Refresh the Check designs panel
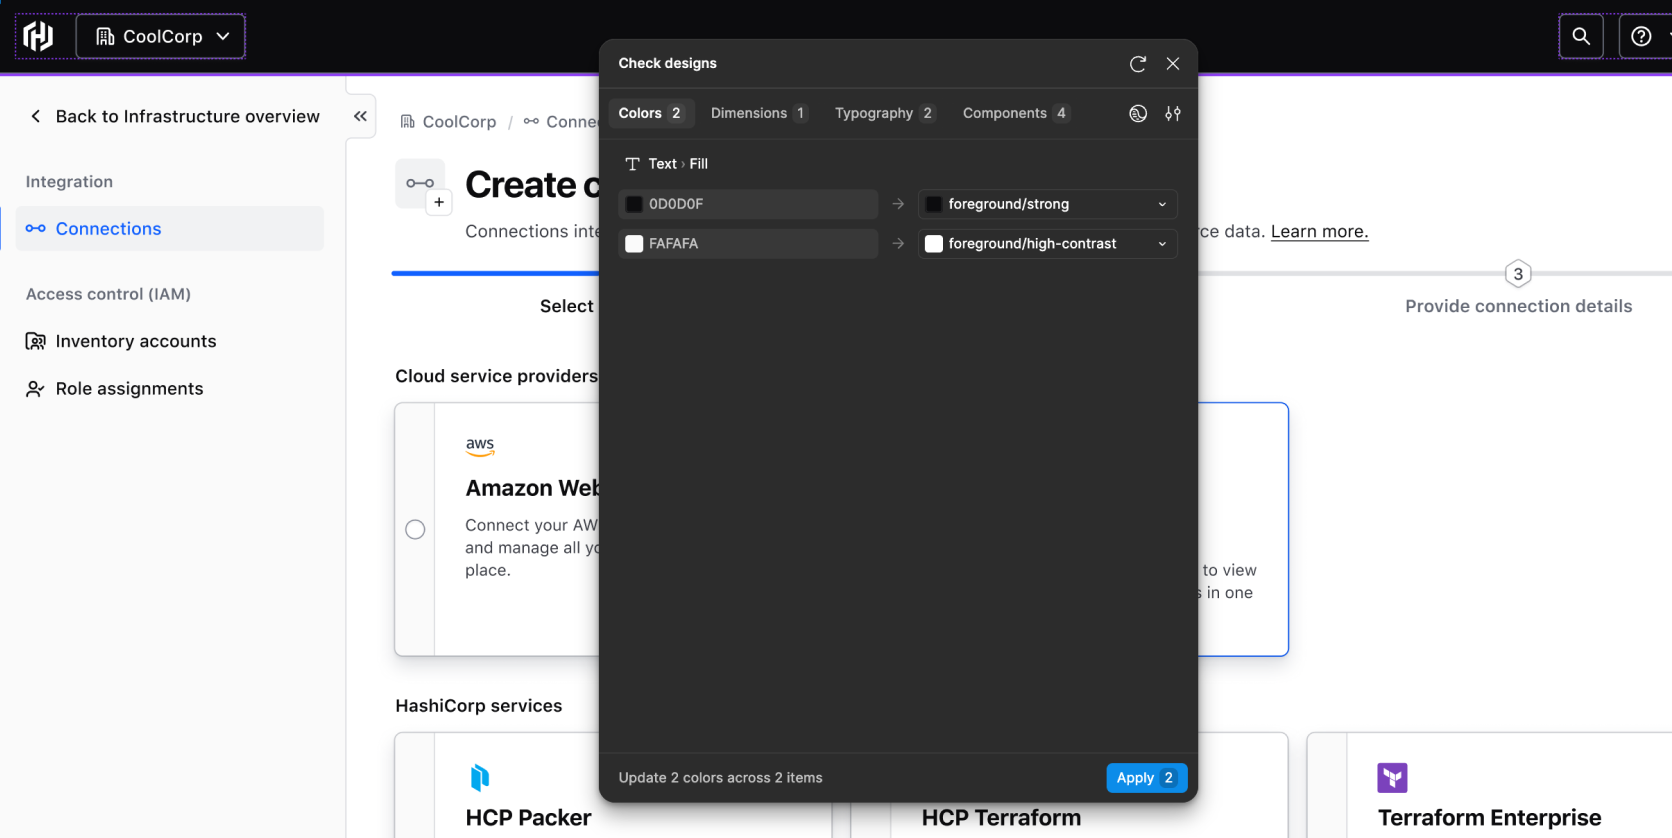The width and height of the screenshot is (1672, 838). 1138,64
